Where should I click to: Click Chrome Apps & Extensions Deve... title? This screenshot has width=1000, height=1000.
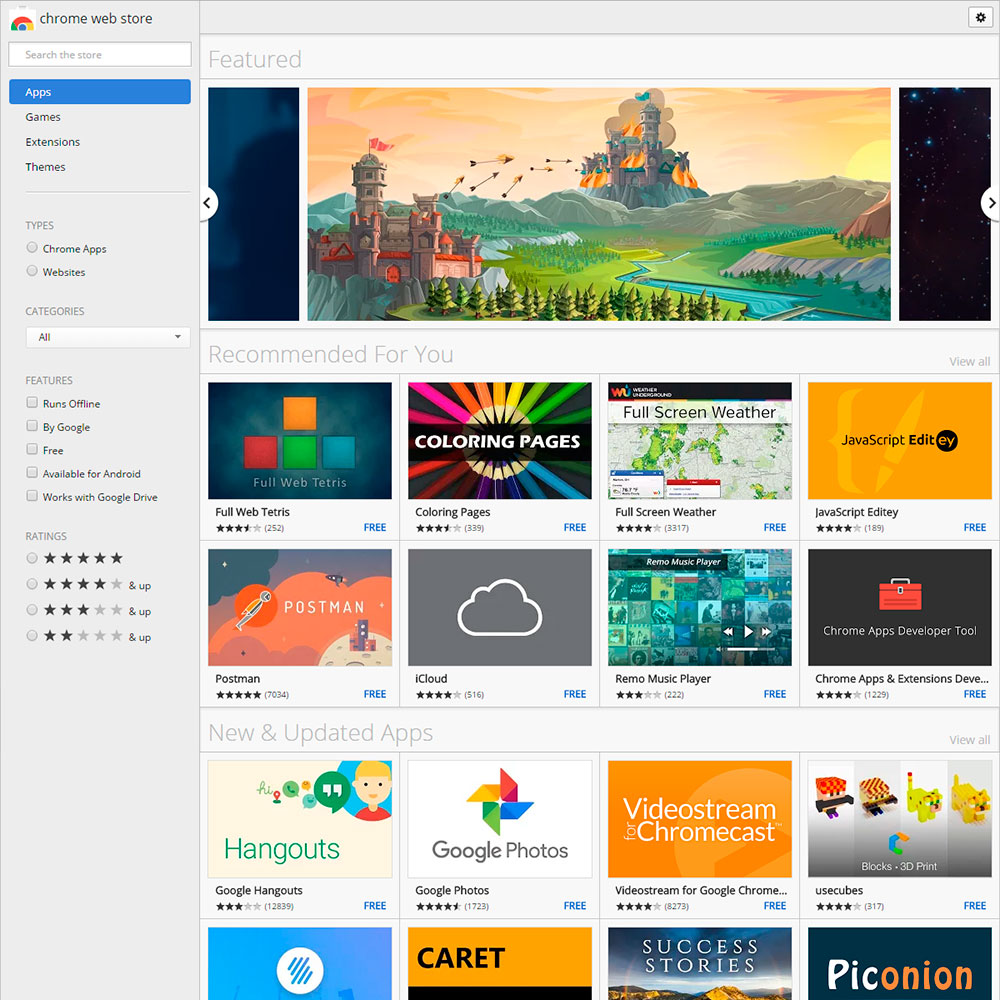tap(902, 679)
